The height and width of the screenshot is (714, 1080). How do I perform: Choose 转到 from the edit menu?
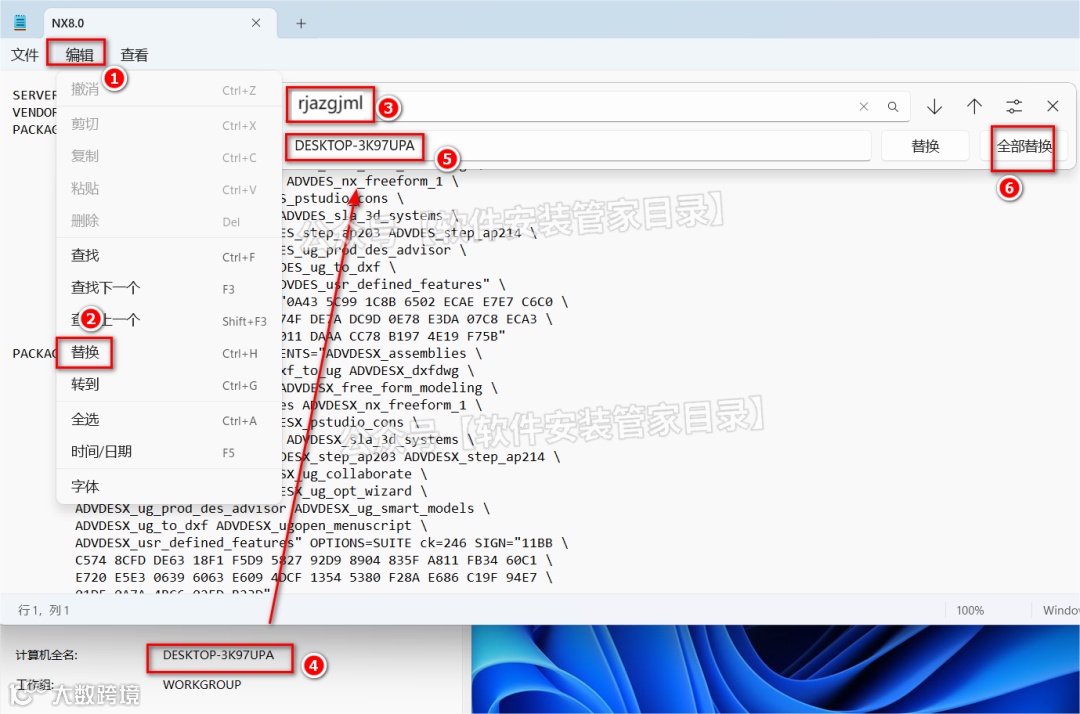point(169,385)
